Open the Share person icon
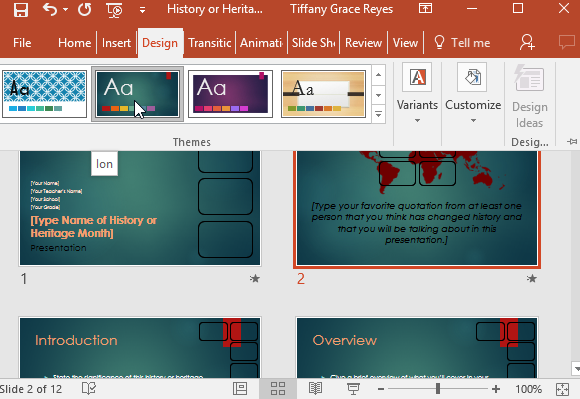 point(527,43)
